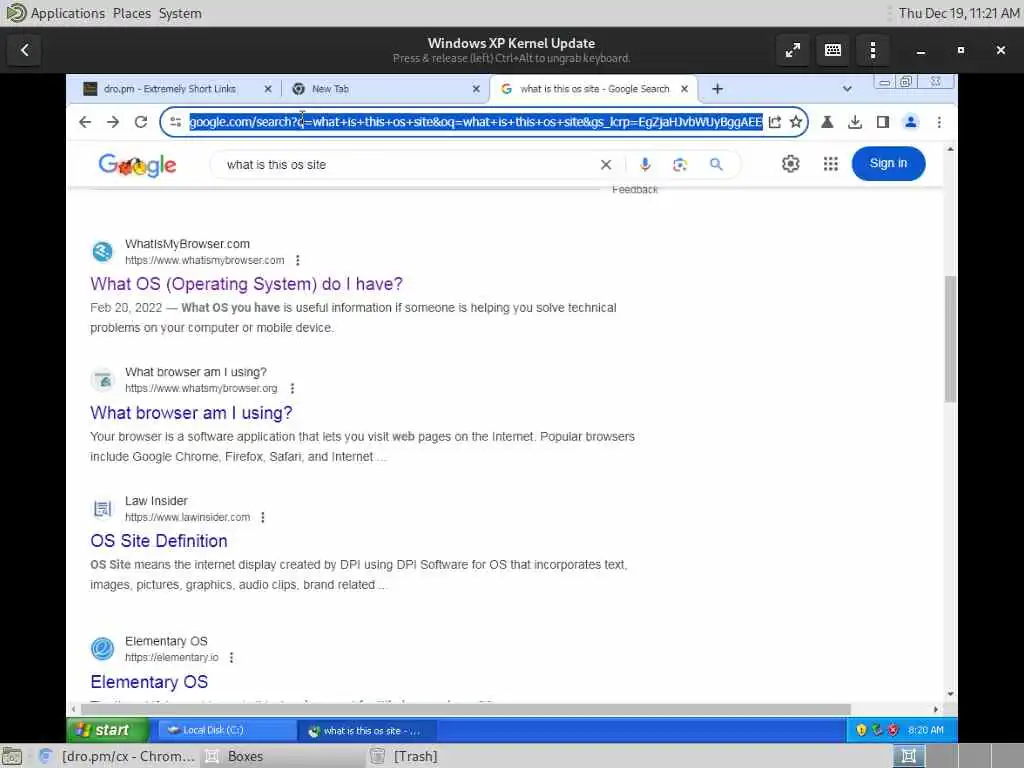Image resolution: width=1024 pixels, height=768 pixels.
Task: Click the Feedback link
Action: (635, 190)
